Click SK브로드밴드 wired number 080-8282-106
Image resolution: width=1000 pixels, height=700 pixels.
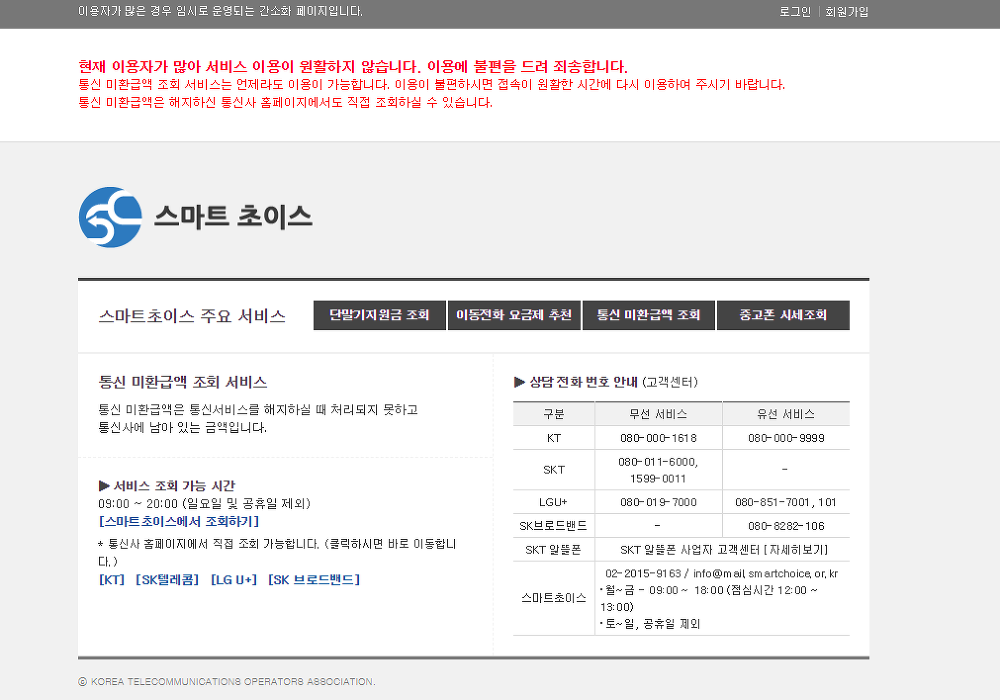(x=786, y=526)
